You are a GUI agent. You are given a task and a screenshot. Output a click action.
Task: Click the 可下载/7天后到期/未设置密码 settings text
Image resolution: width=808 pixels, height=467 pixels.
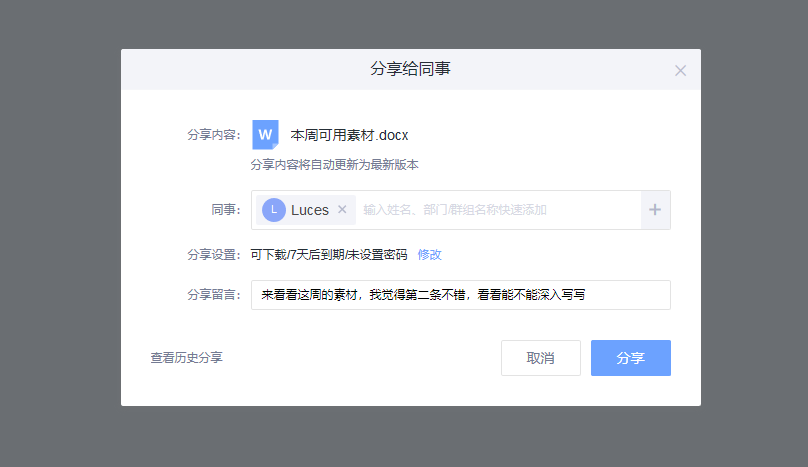(329, 255)
